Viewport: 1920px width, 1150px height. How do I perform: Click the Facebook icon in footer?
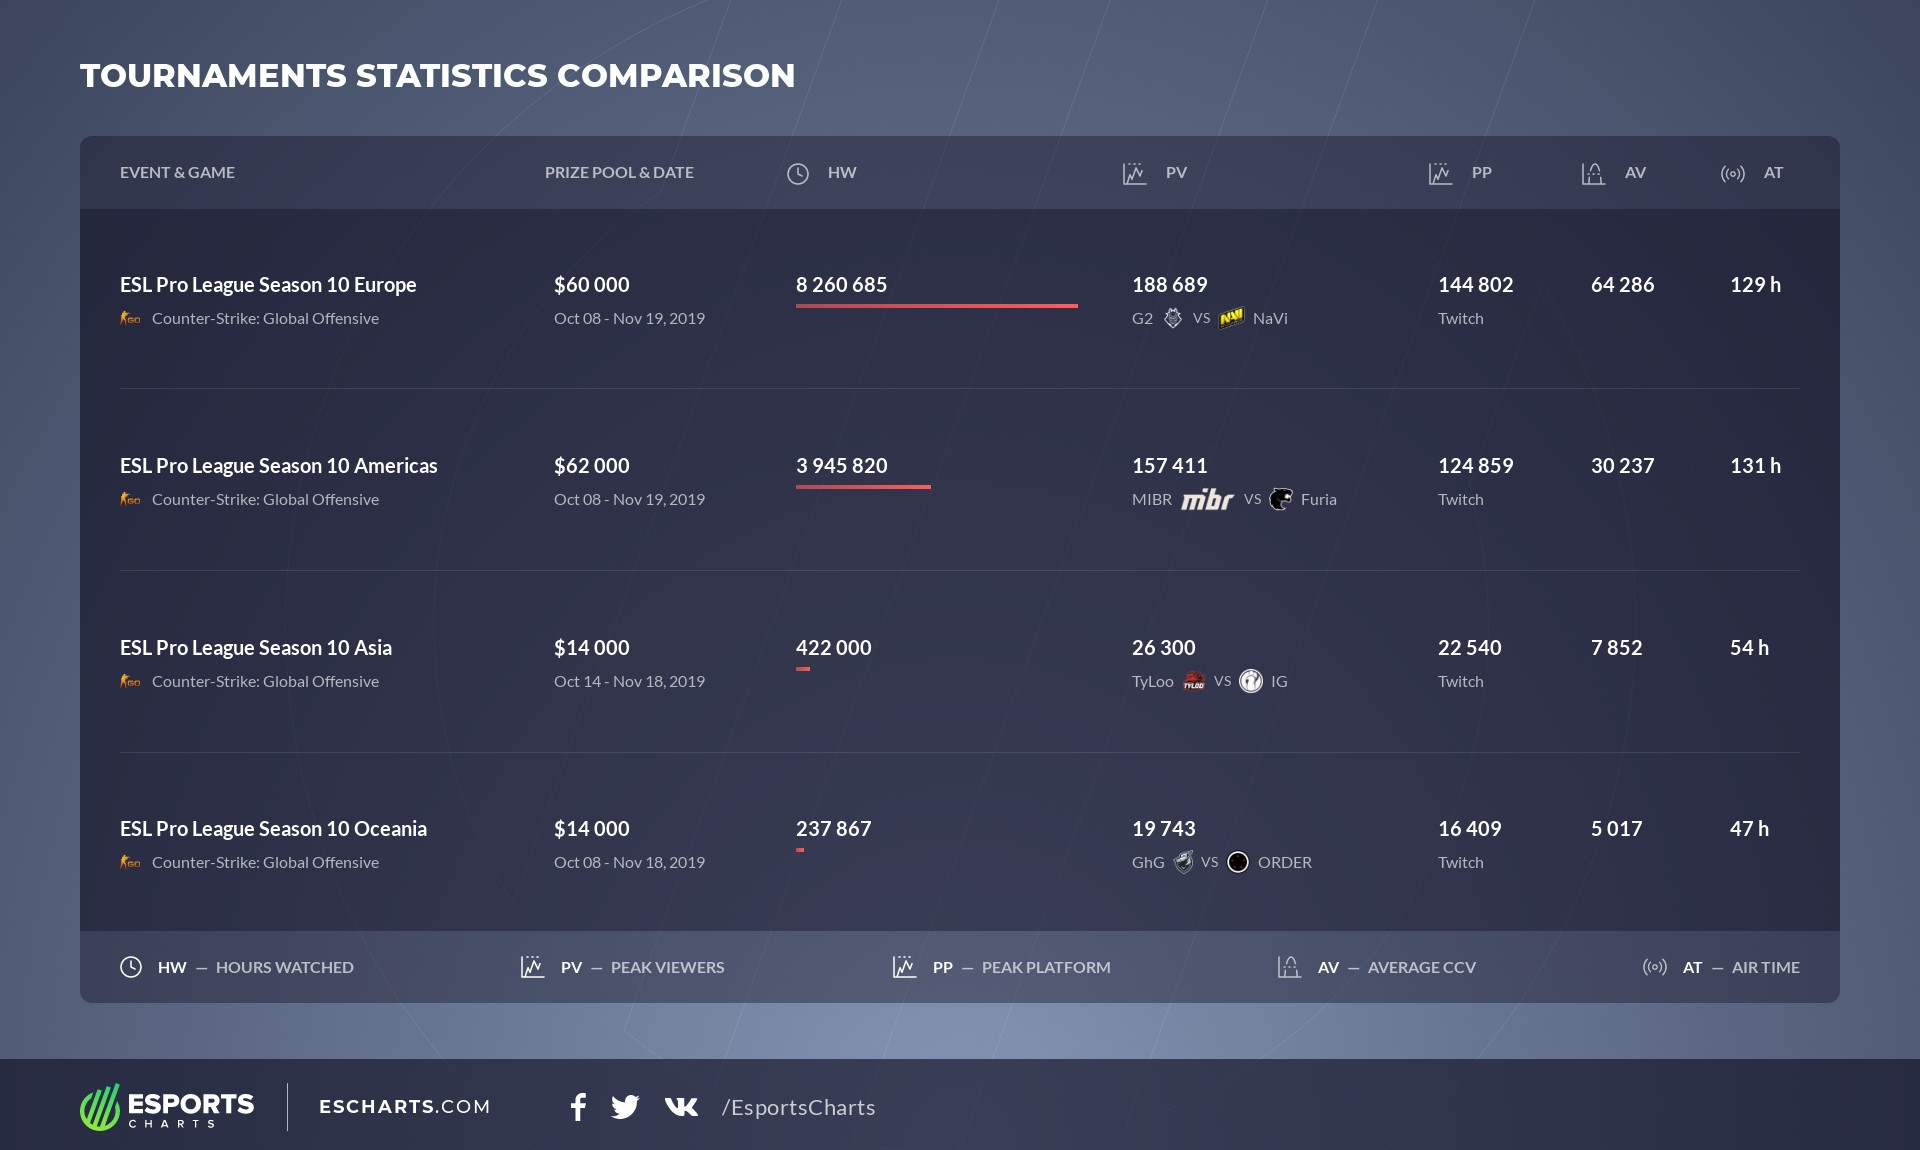[x=578, y=1107]
